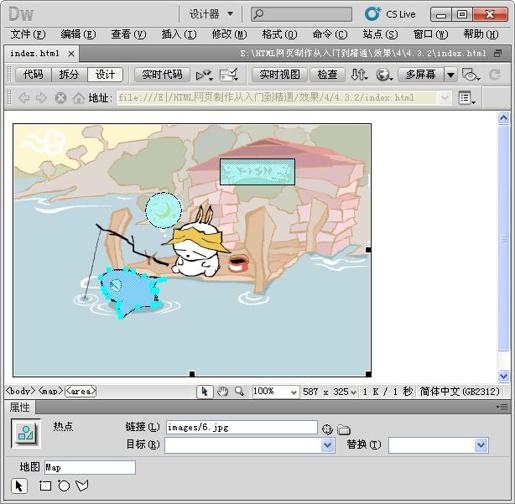
Task: Close the index.html tab
Action: tap(71, 54)
